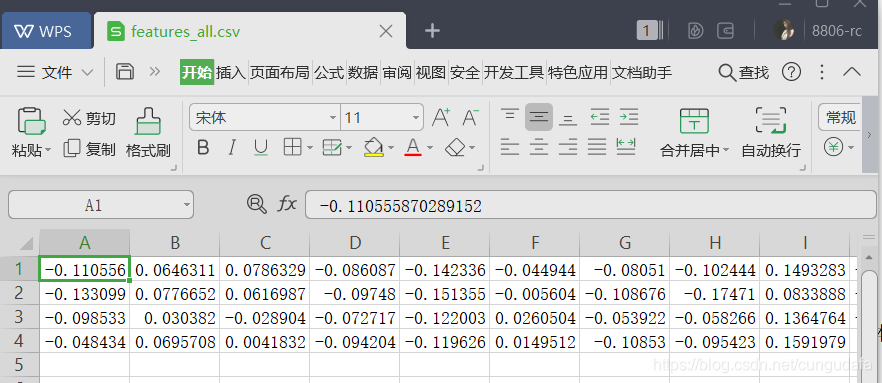Click the currency (¥) number format icon

833,147
